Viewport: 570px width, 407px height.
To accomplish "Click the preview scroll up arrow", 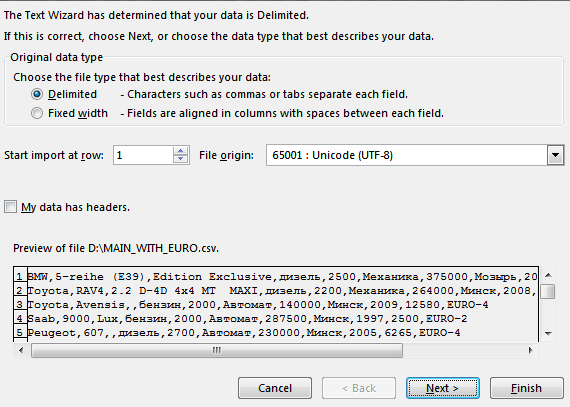I will (x=548, y=275).
